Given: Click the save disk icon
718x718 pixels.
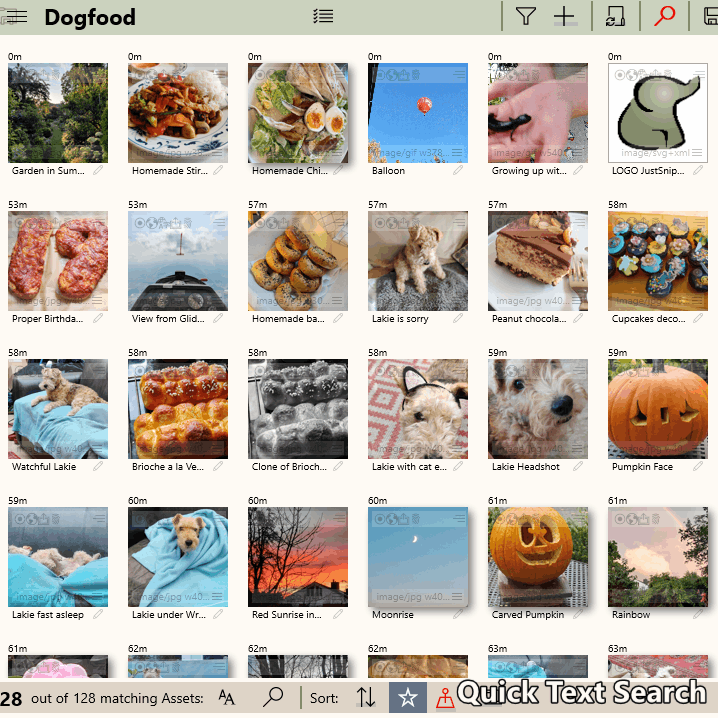Looking at the screenshot, I should (x=708, y=16).
